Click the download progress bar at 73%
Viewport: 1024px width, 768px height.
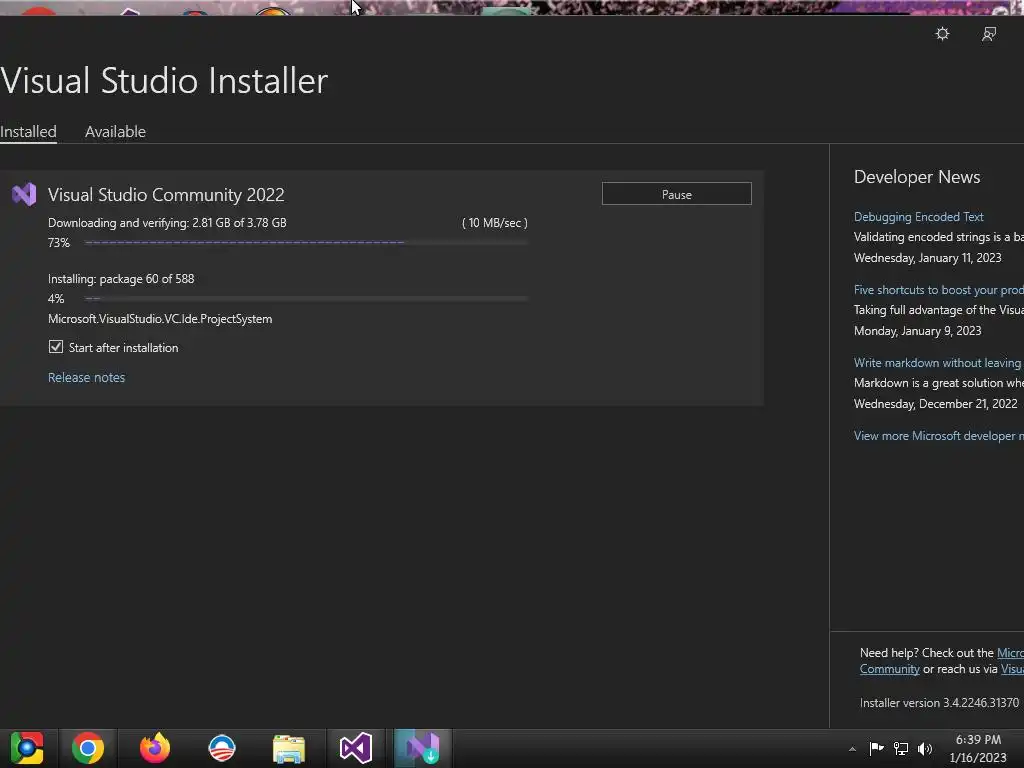[x=306, y=242]
